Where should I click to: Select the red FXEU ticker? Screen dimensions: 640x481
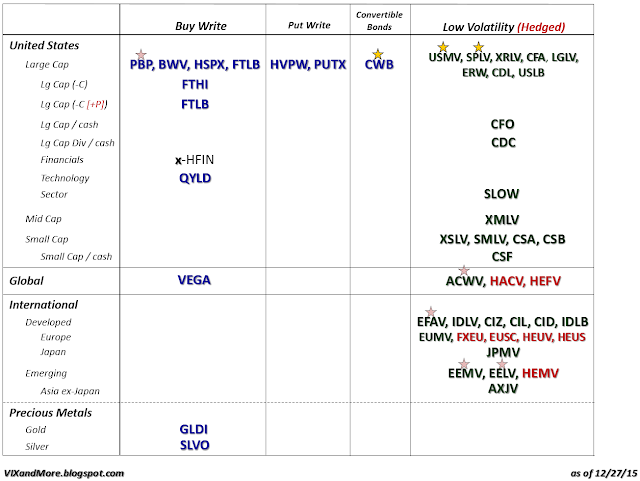point(471,337)
